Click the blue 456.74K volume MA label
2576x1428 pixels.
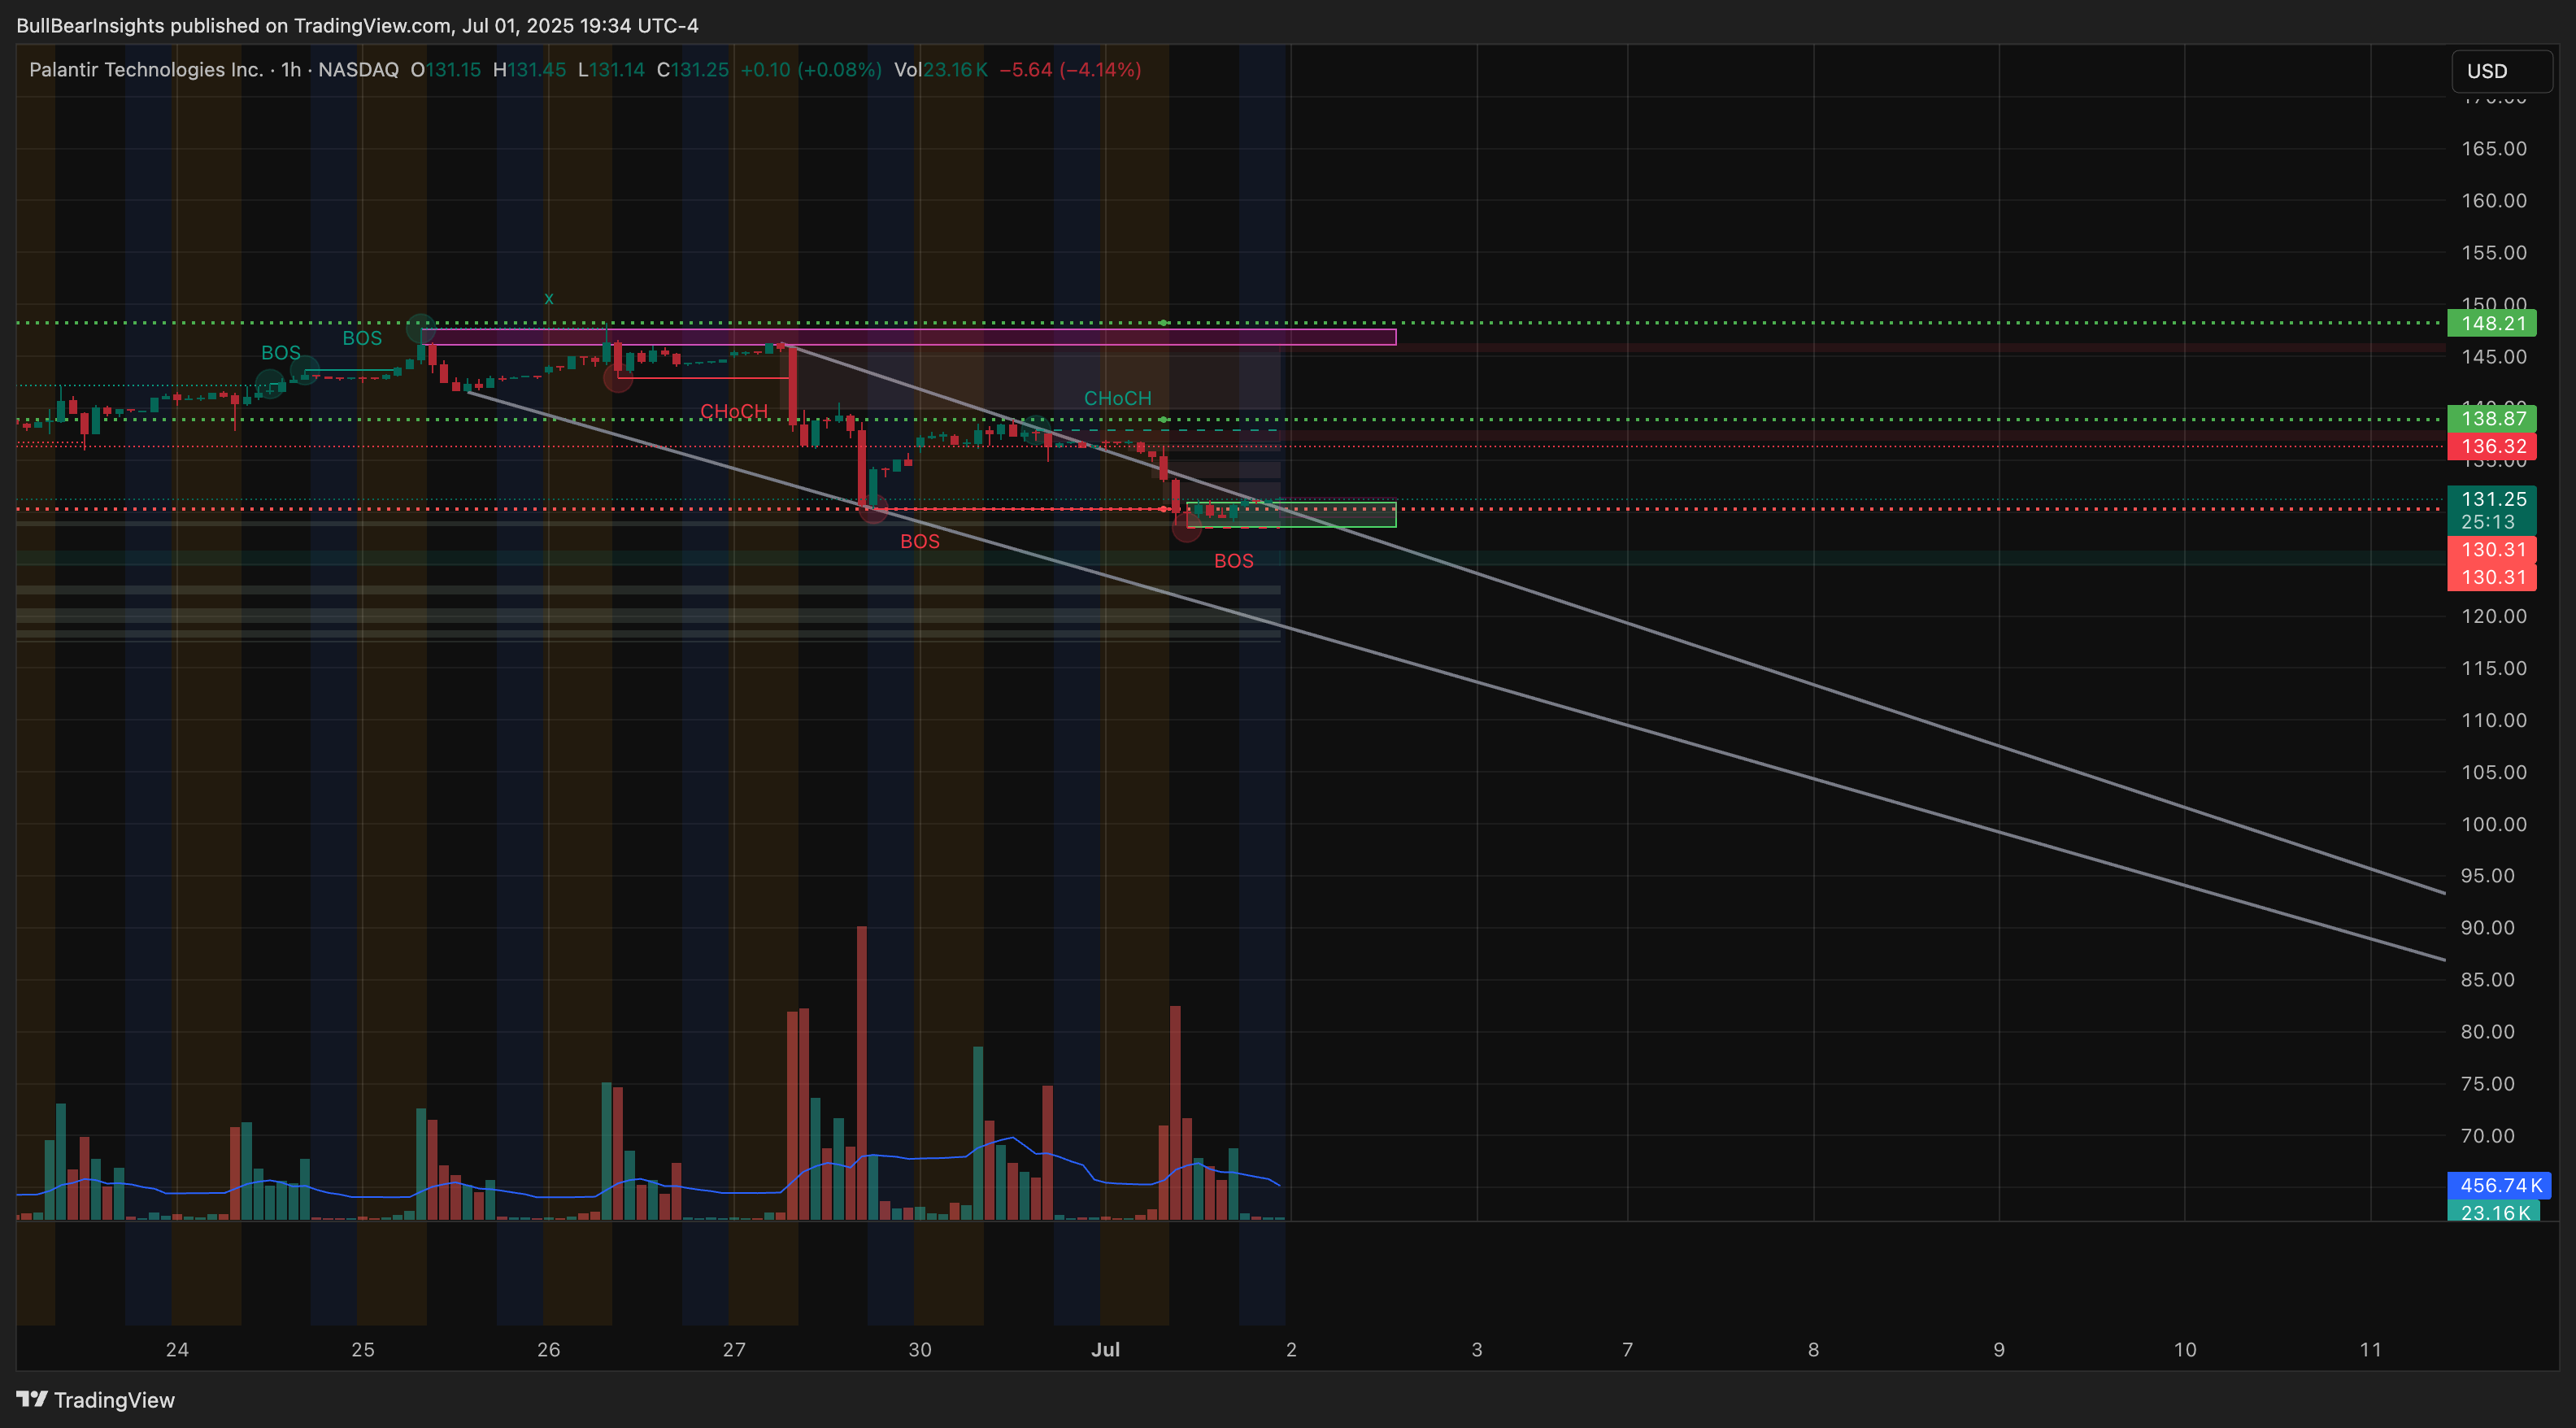click(x=2499, y=1186)
